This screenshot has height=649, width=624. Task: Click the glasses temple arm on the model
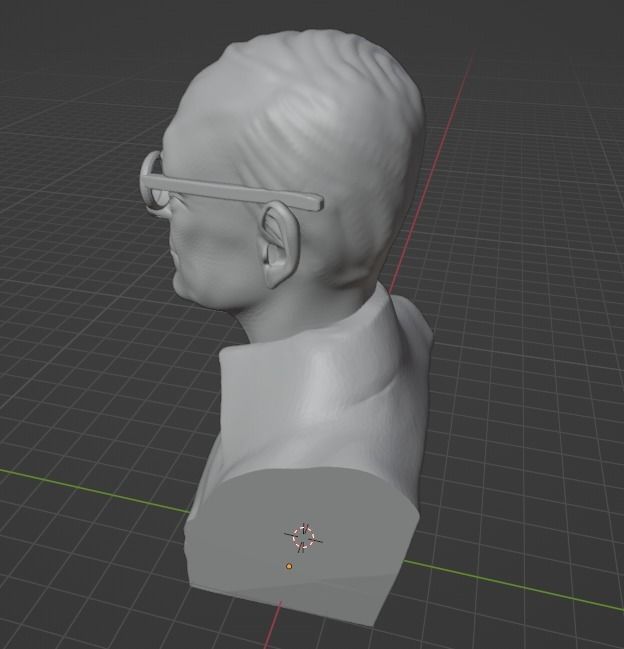click(x=232, y=192)
